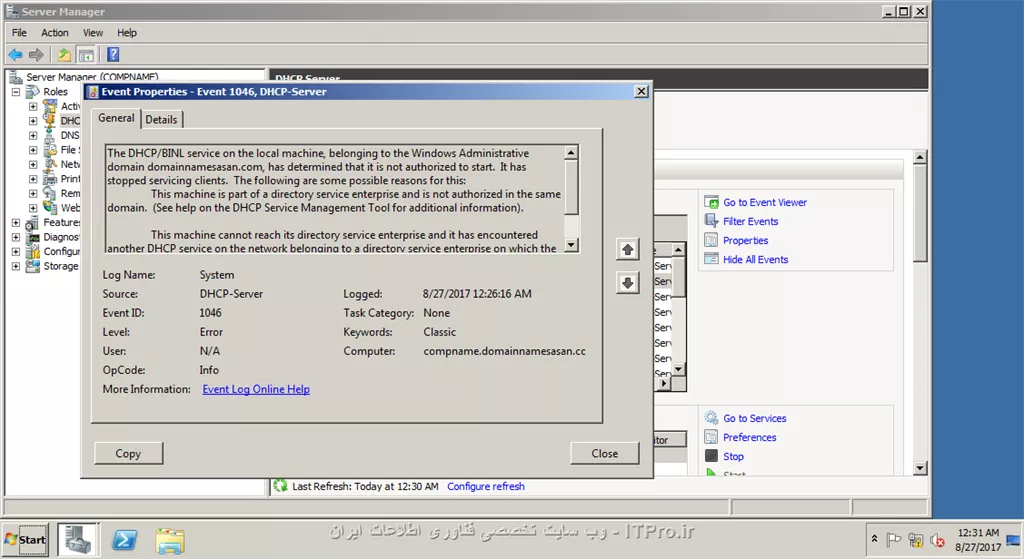Click the Filter Events icon
The image size is (1024, 559).
[x=711, y=221]
